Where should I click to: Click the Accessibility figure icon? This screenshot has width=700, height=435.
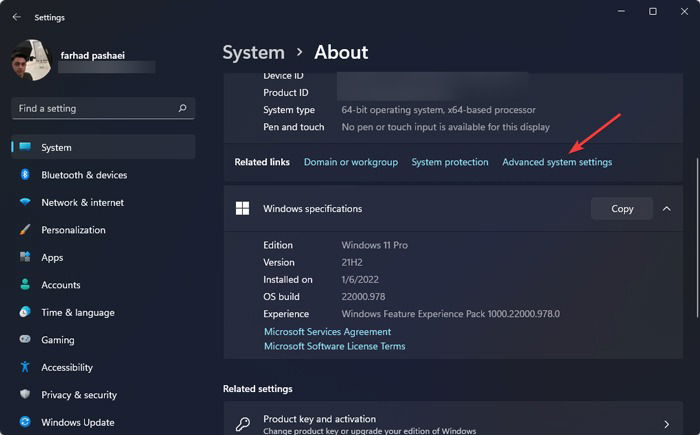[x=25, y=367]
